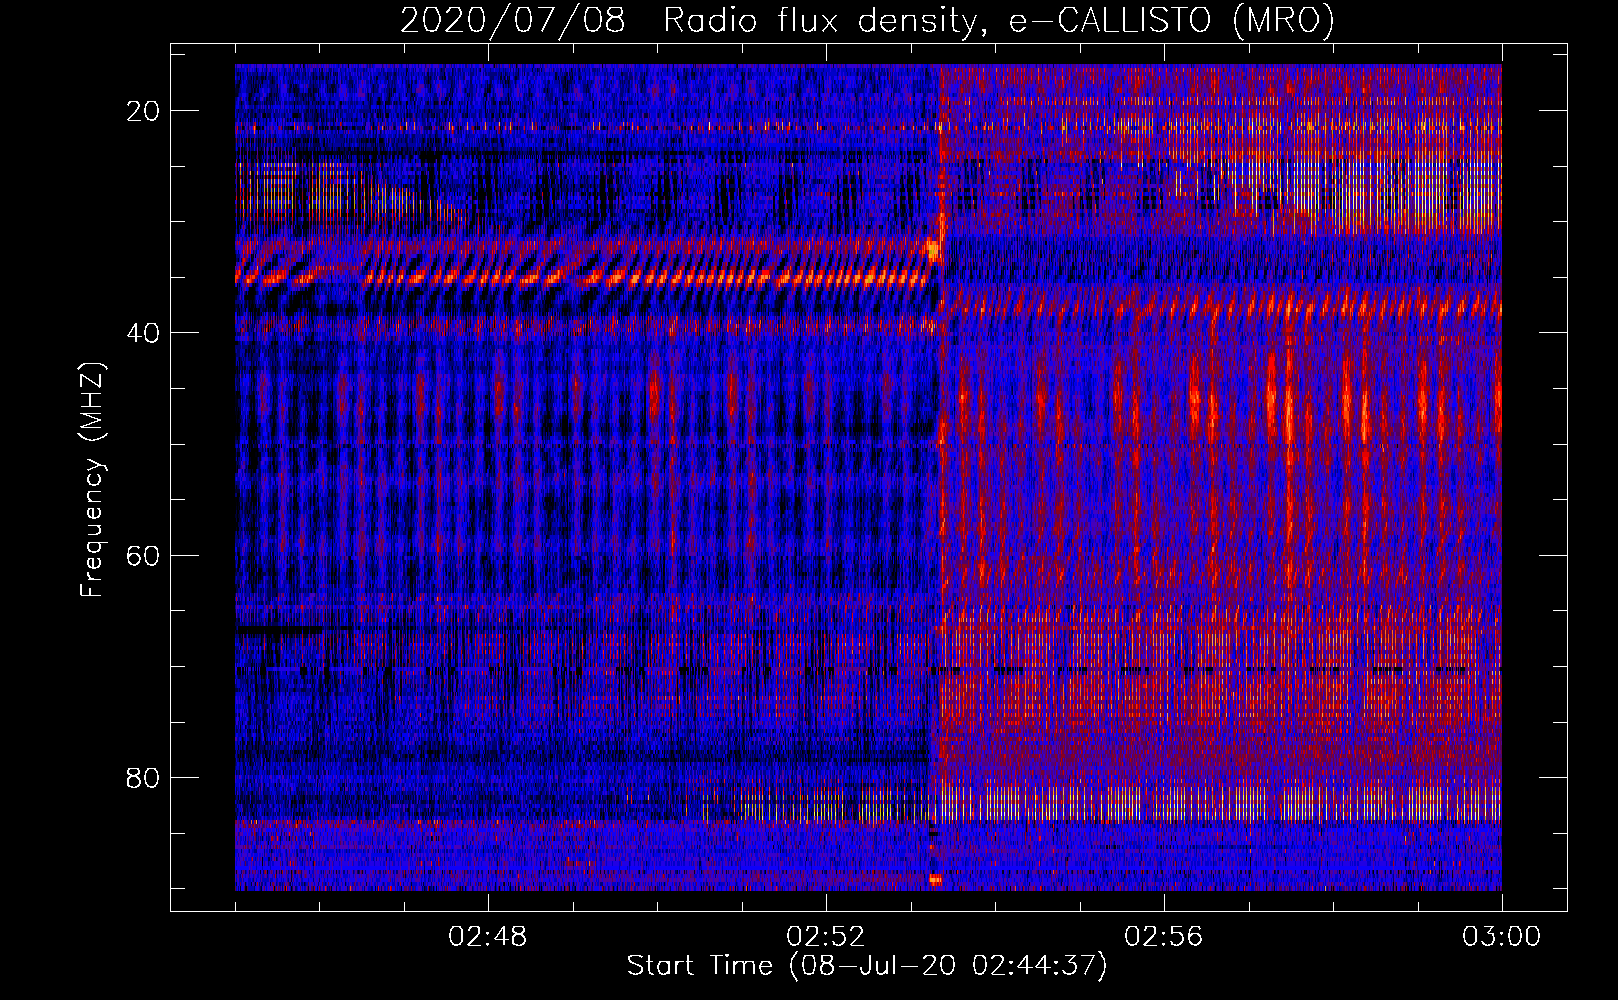
Task: Click the 02:56 time tick label
Action: [1164, 937]
